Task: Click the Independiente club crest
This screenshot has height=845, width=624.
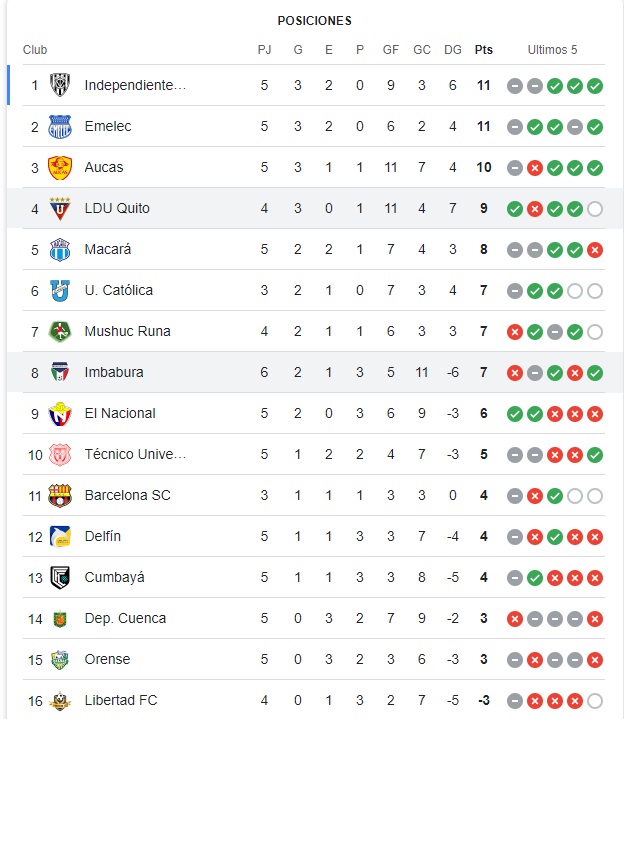Action: tap(60, 85)
